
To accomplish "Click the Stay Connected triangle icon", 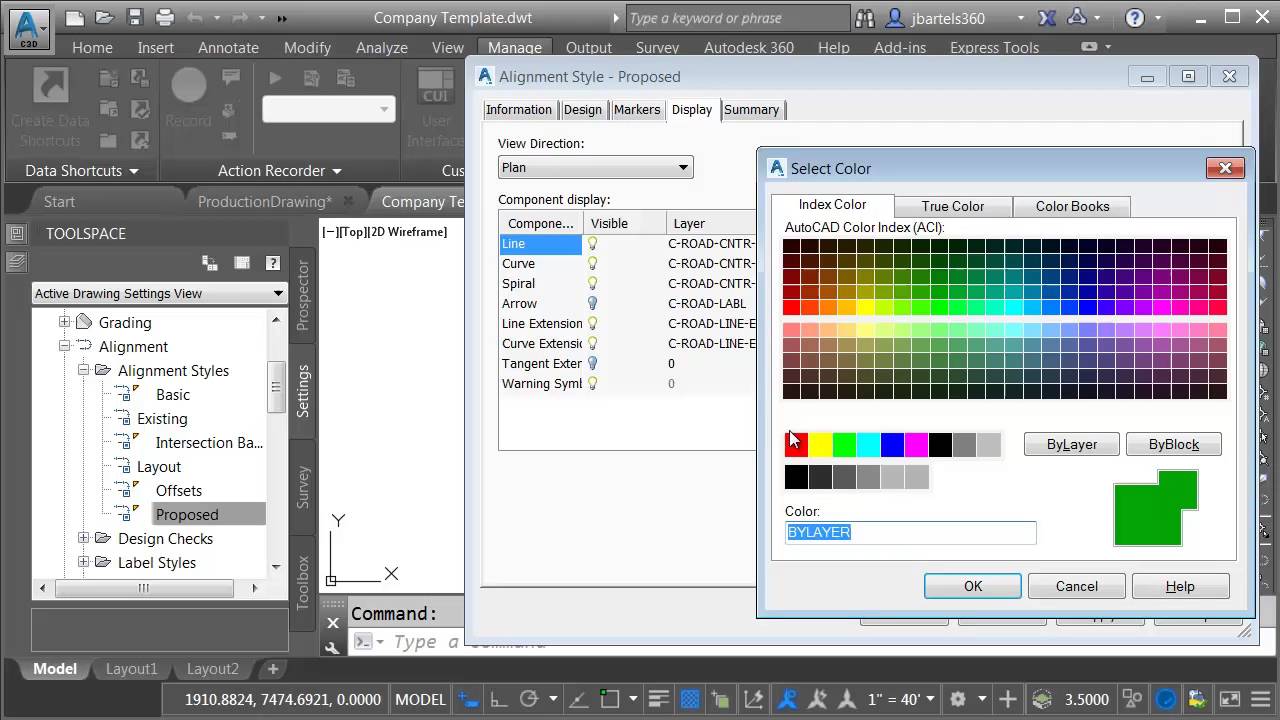I will [1077, 17].
